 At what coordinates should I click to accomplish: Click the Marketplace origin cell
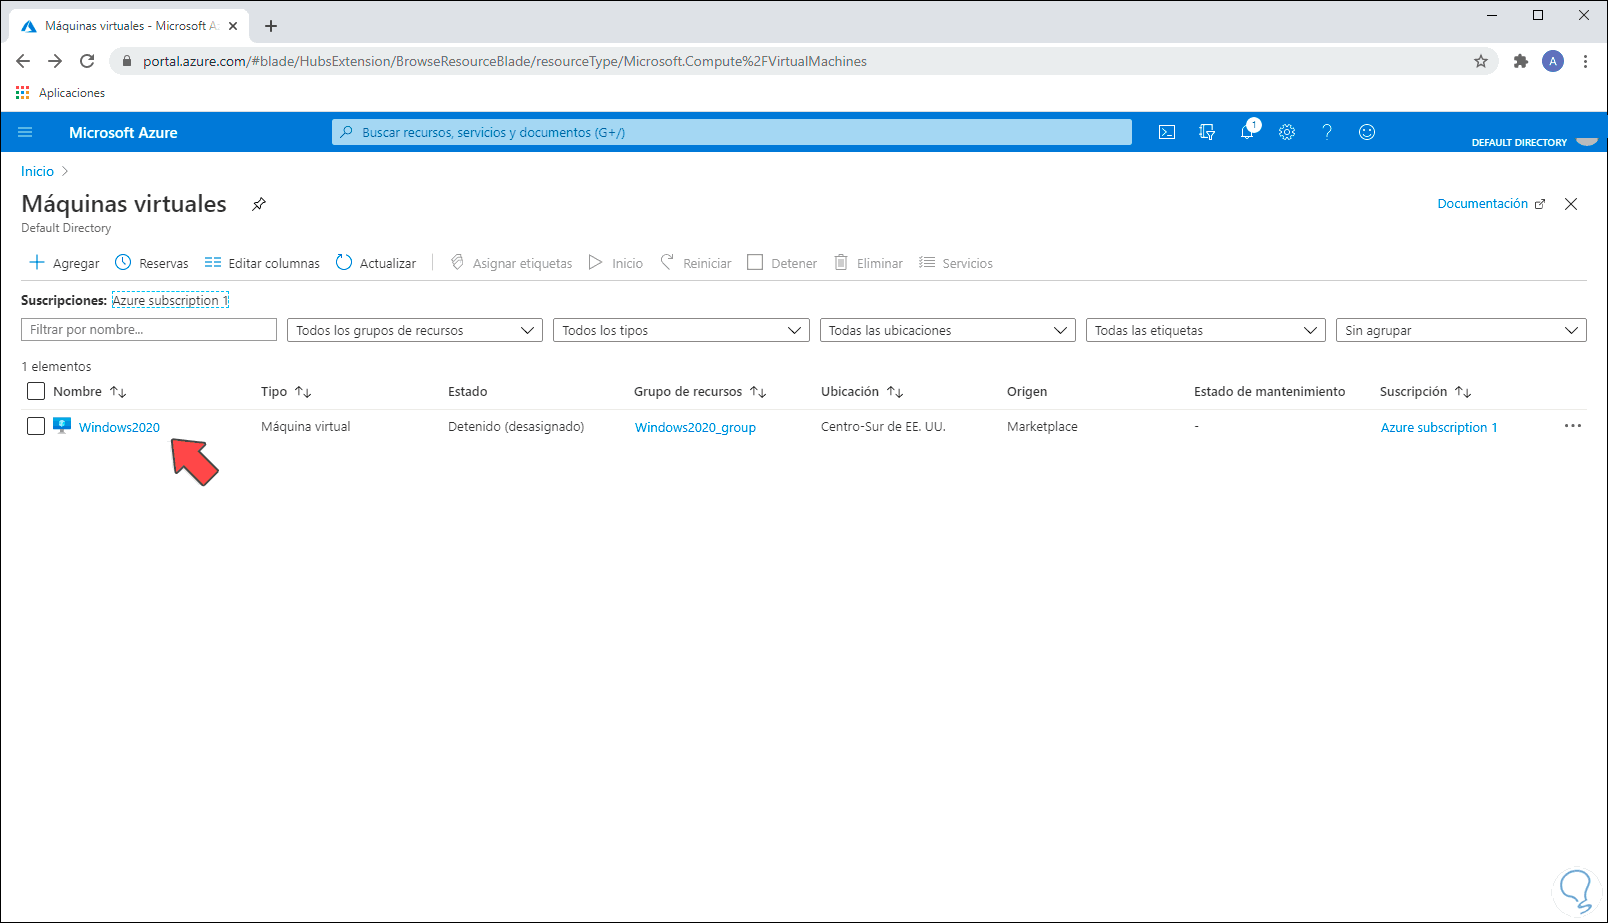coord(1042,426)
